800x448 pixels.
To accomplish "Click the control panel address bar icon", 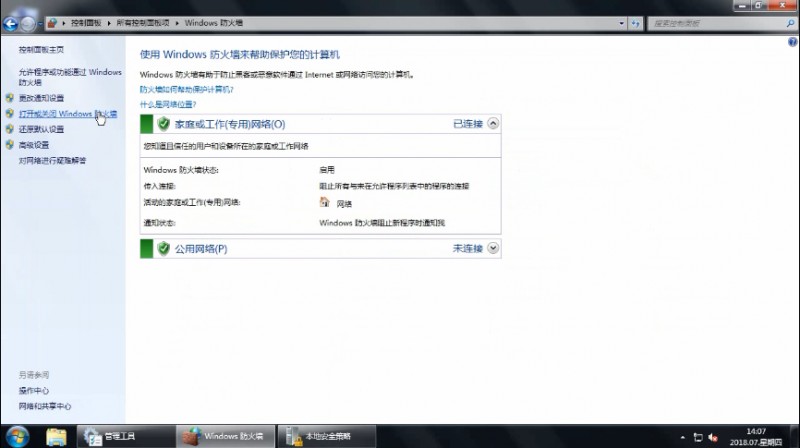I will click(x=52, y=23).
